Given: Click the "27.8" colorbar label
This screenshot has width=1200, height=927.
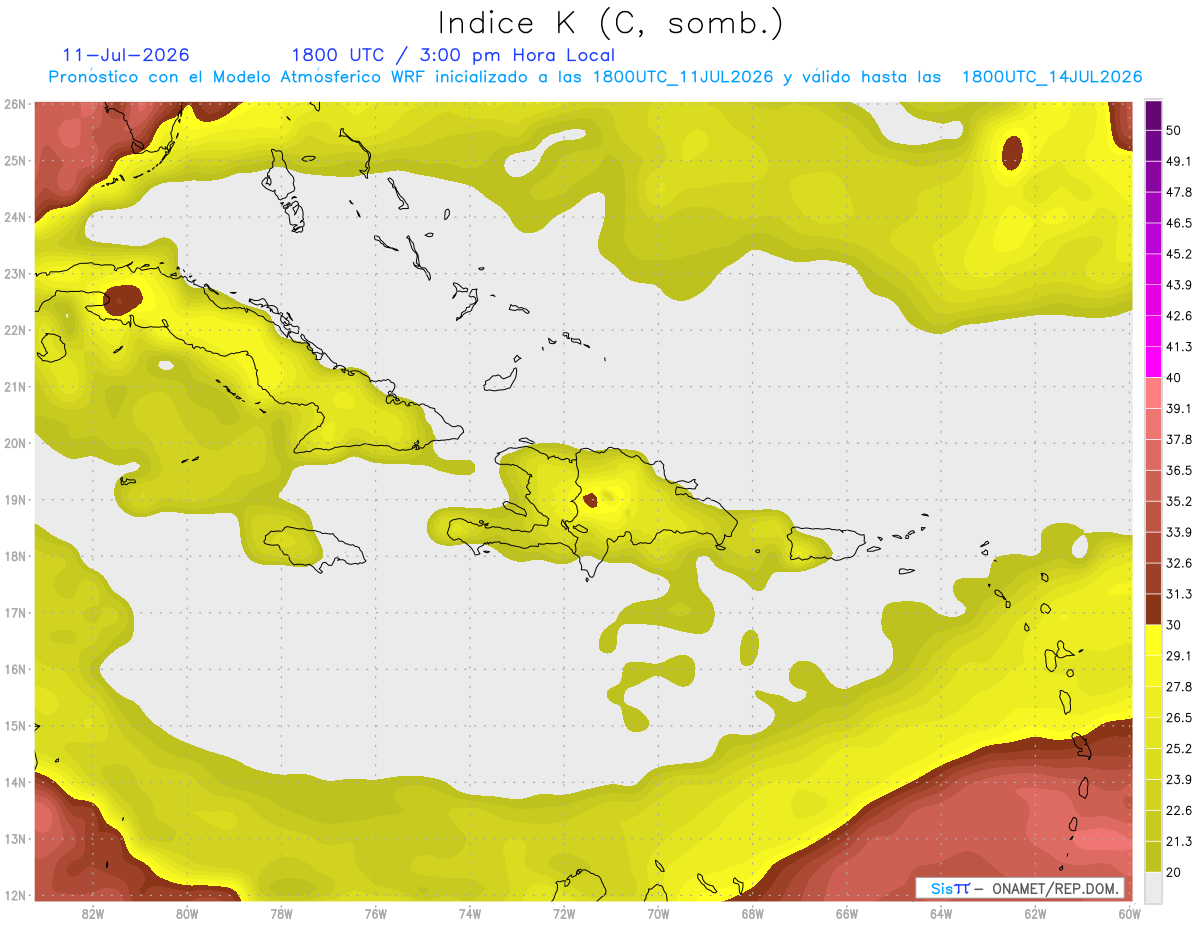Looking at the screenshot, I should point(1179,686).
